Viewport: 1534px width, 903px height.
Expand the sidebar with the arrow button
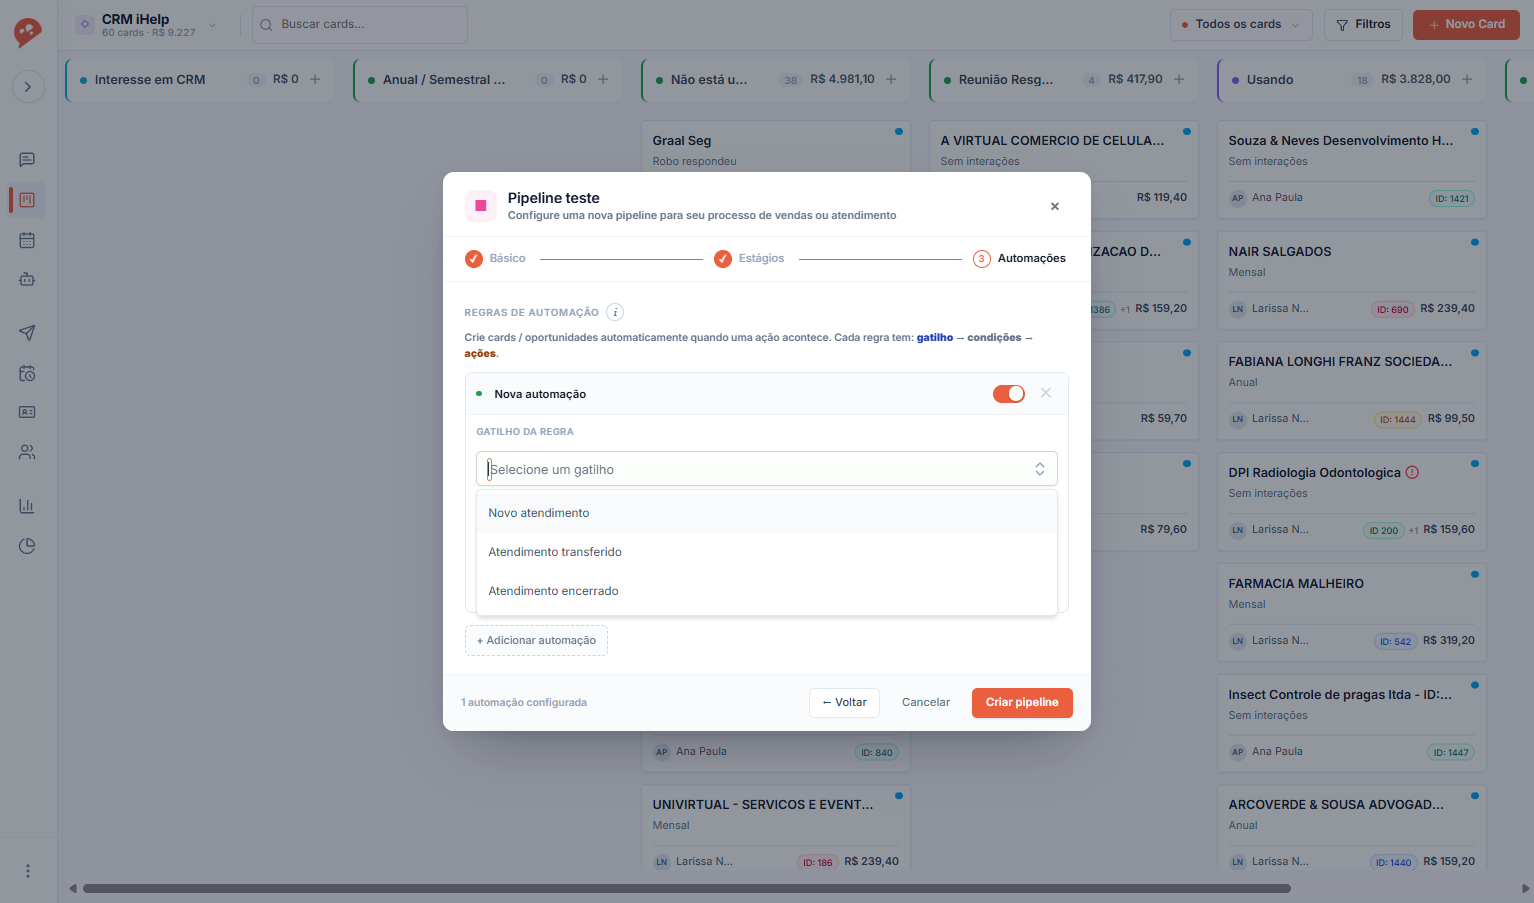28,87
